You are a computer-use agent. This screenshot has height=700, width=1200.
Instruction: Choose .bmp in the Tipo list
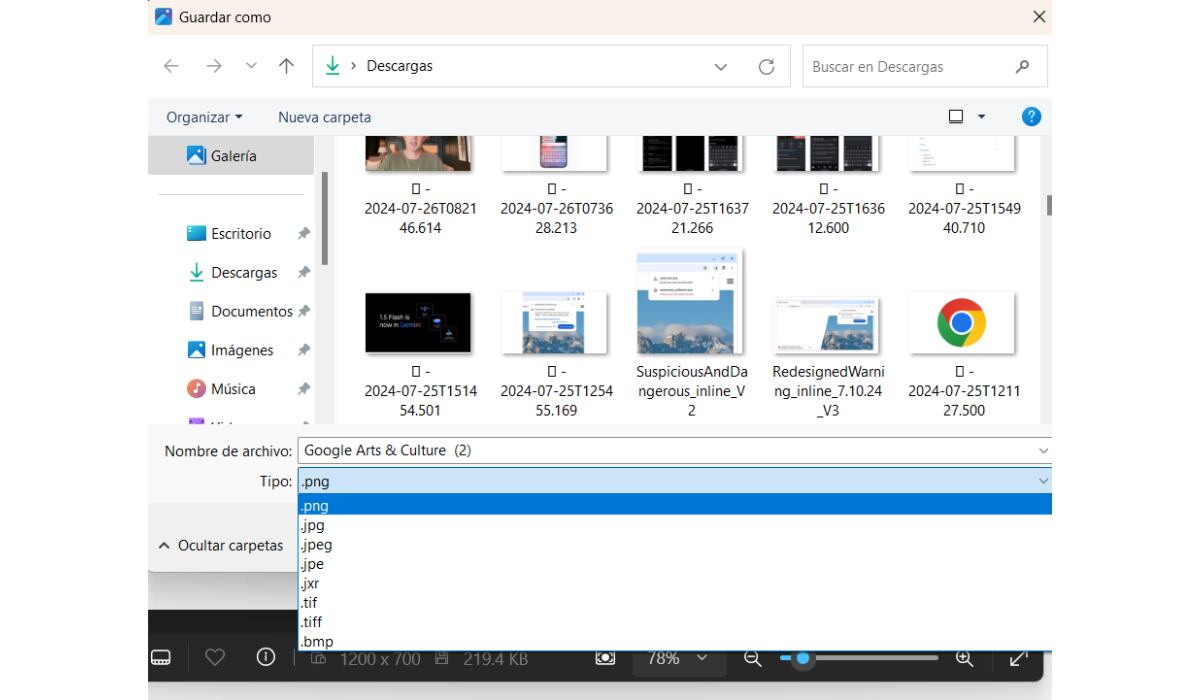[318, 641]
